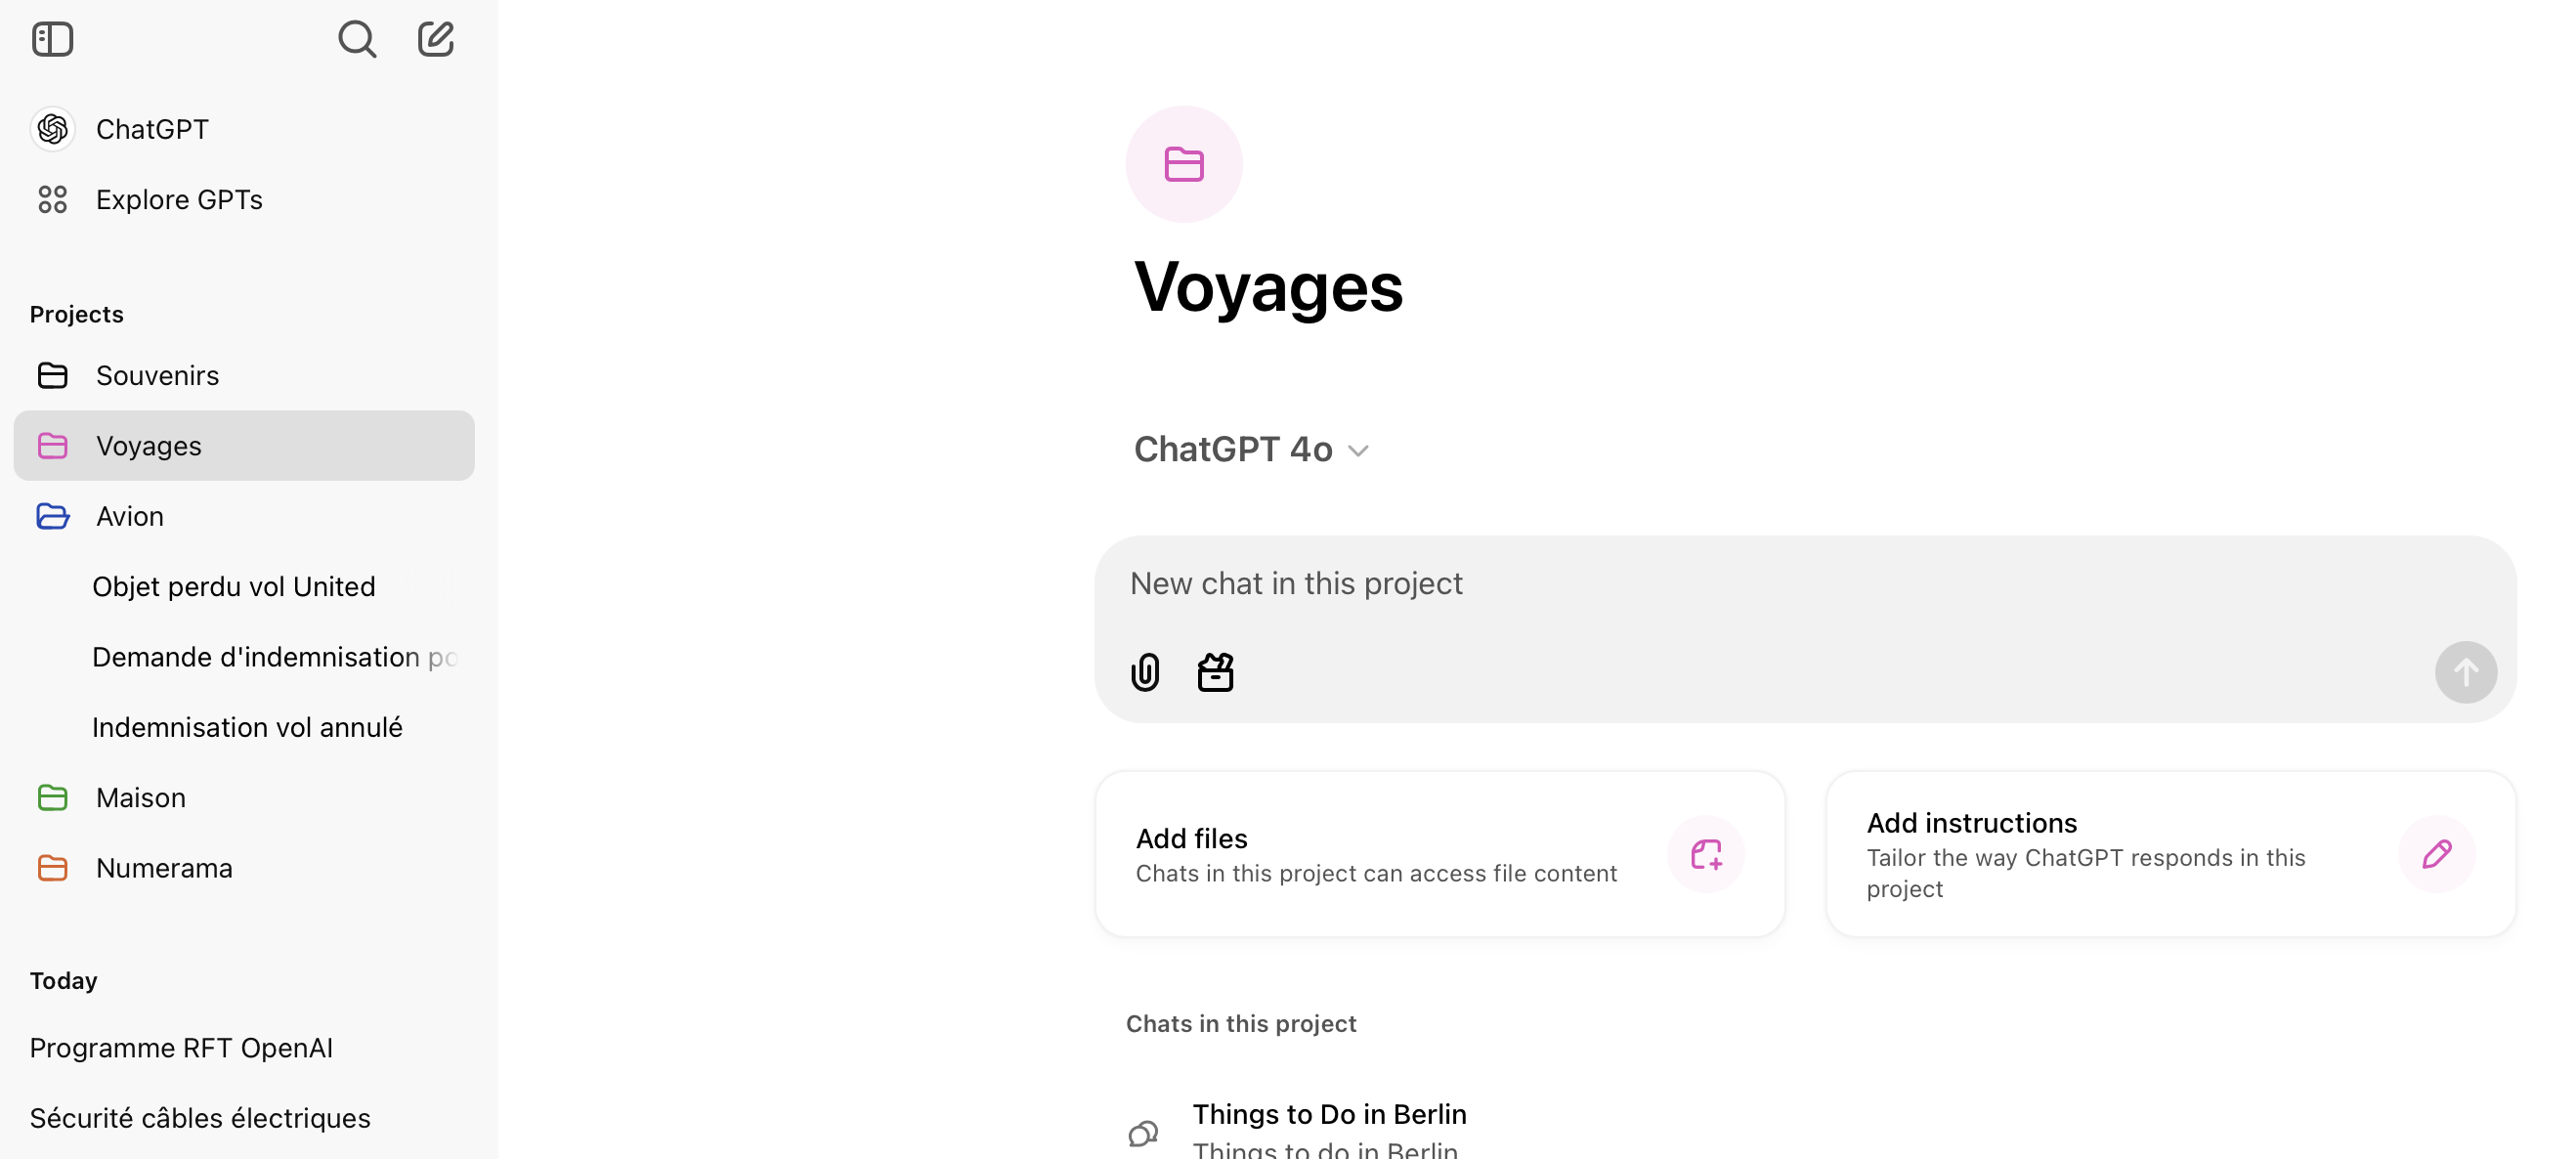The image size is (2576, 1159).
Task: Click the pink Voyages project folder icon
Action: [x=1184, y=164]
